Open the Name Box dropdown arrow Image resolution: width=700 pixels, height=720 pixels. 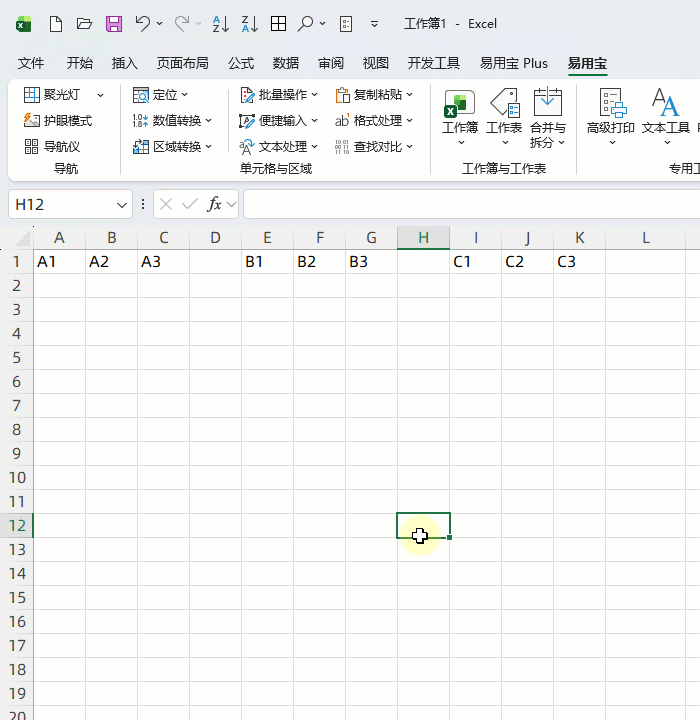point(123,204)
